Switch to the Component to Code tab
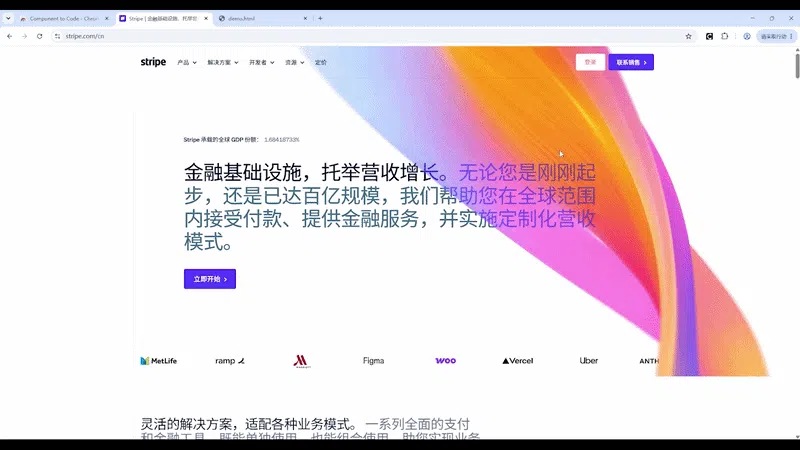The width and height of the screenshot is (800, 450). click(64, 18)
